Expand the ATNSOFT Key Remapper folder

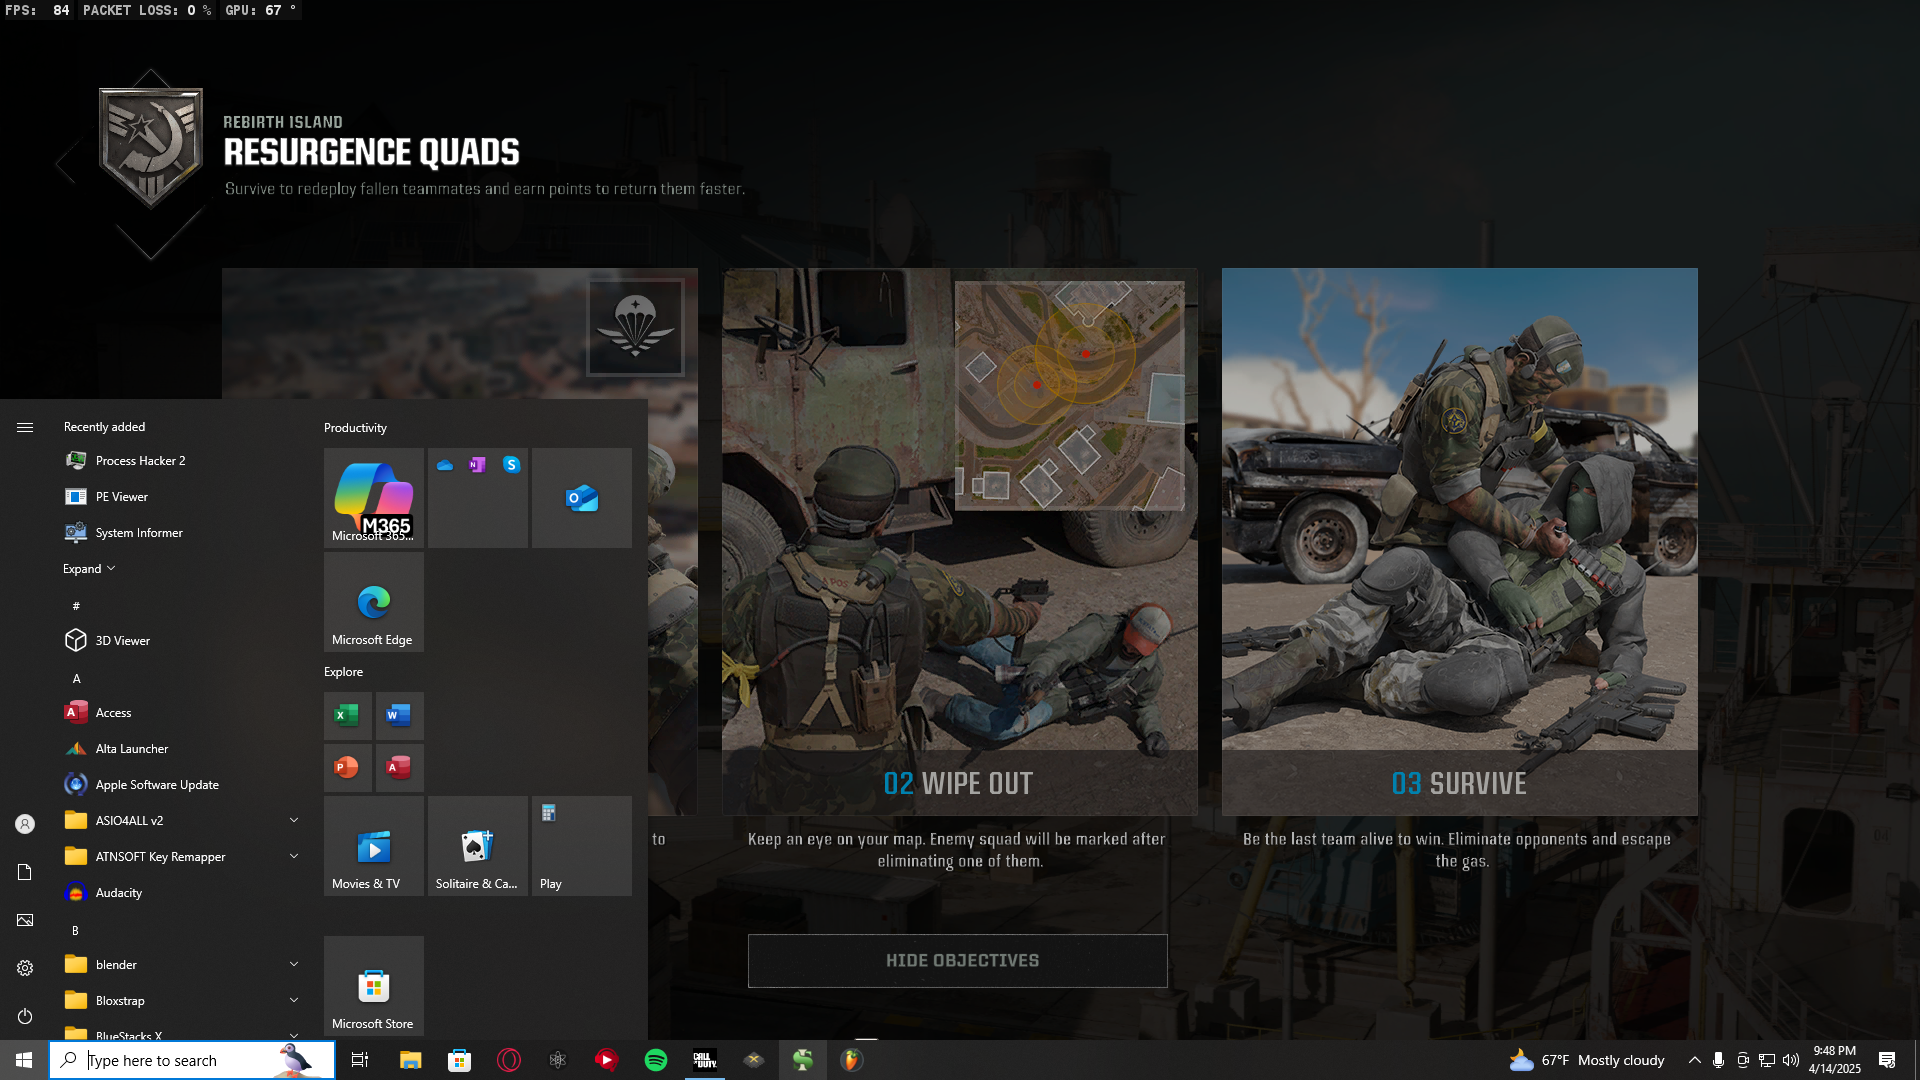pos(293,856)
